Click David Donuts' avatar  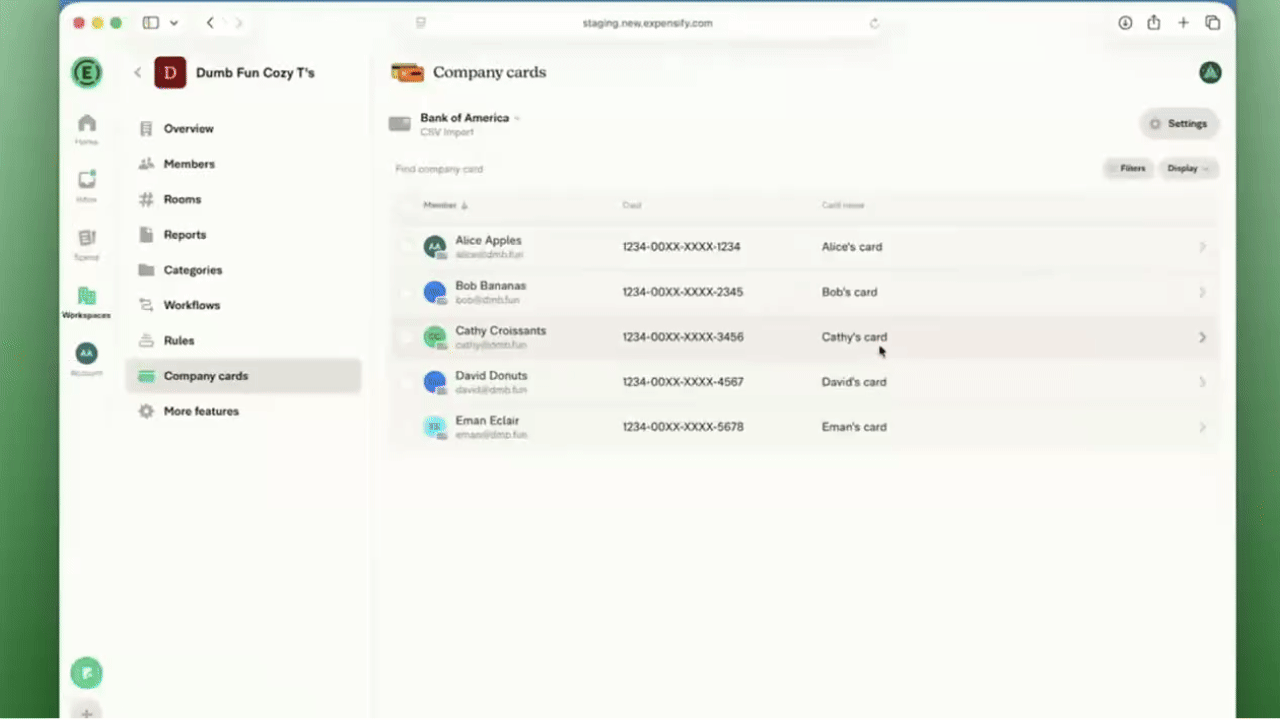click(x=434, y=382)
